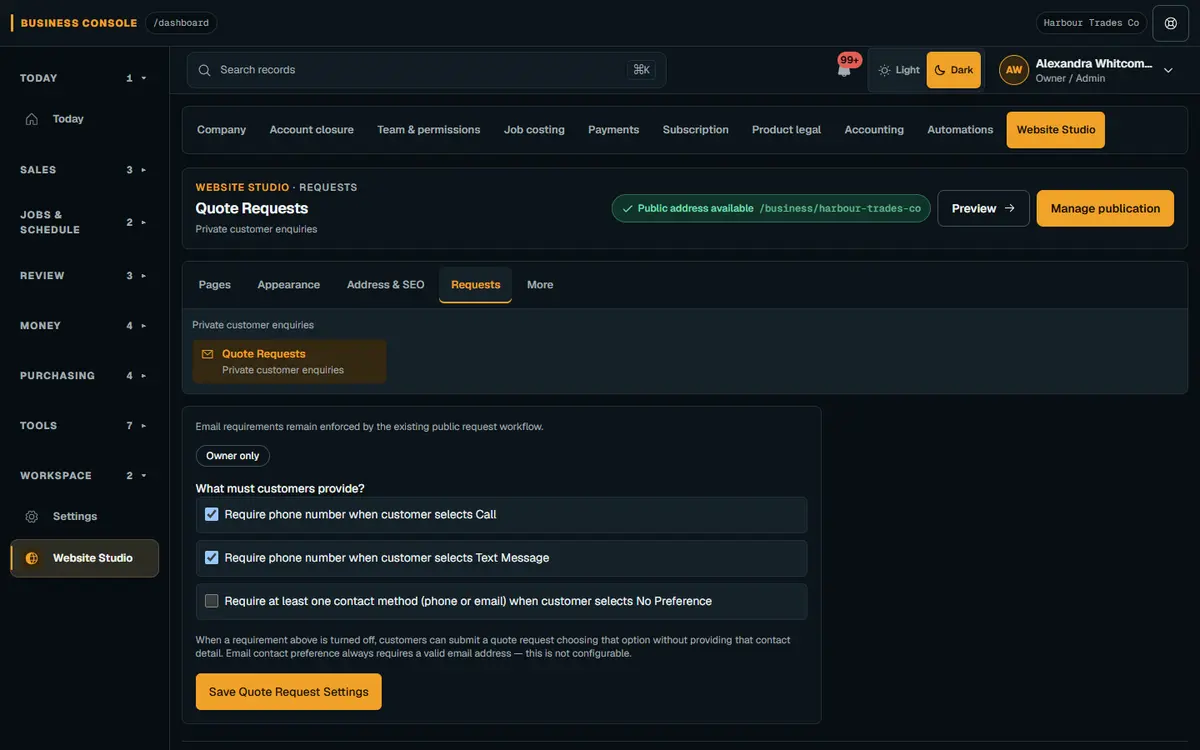Click the Website Studio globe icon in sidebar
Viewport: 1200px width, 750px height.
[x=32, y=558]
